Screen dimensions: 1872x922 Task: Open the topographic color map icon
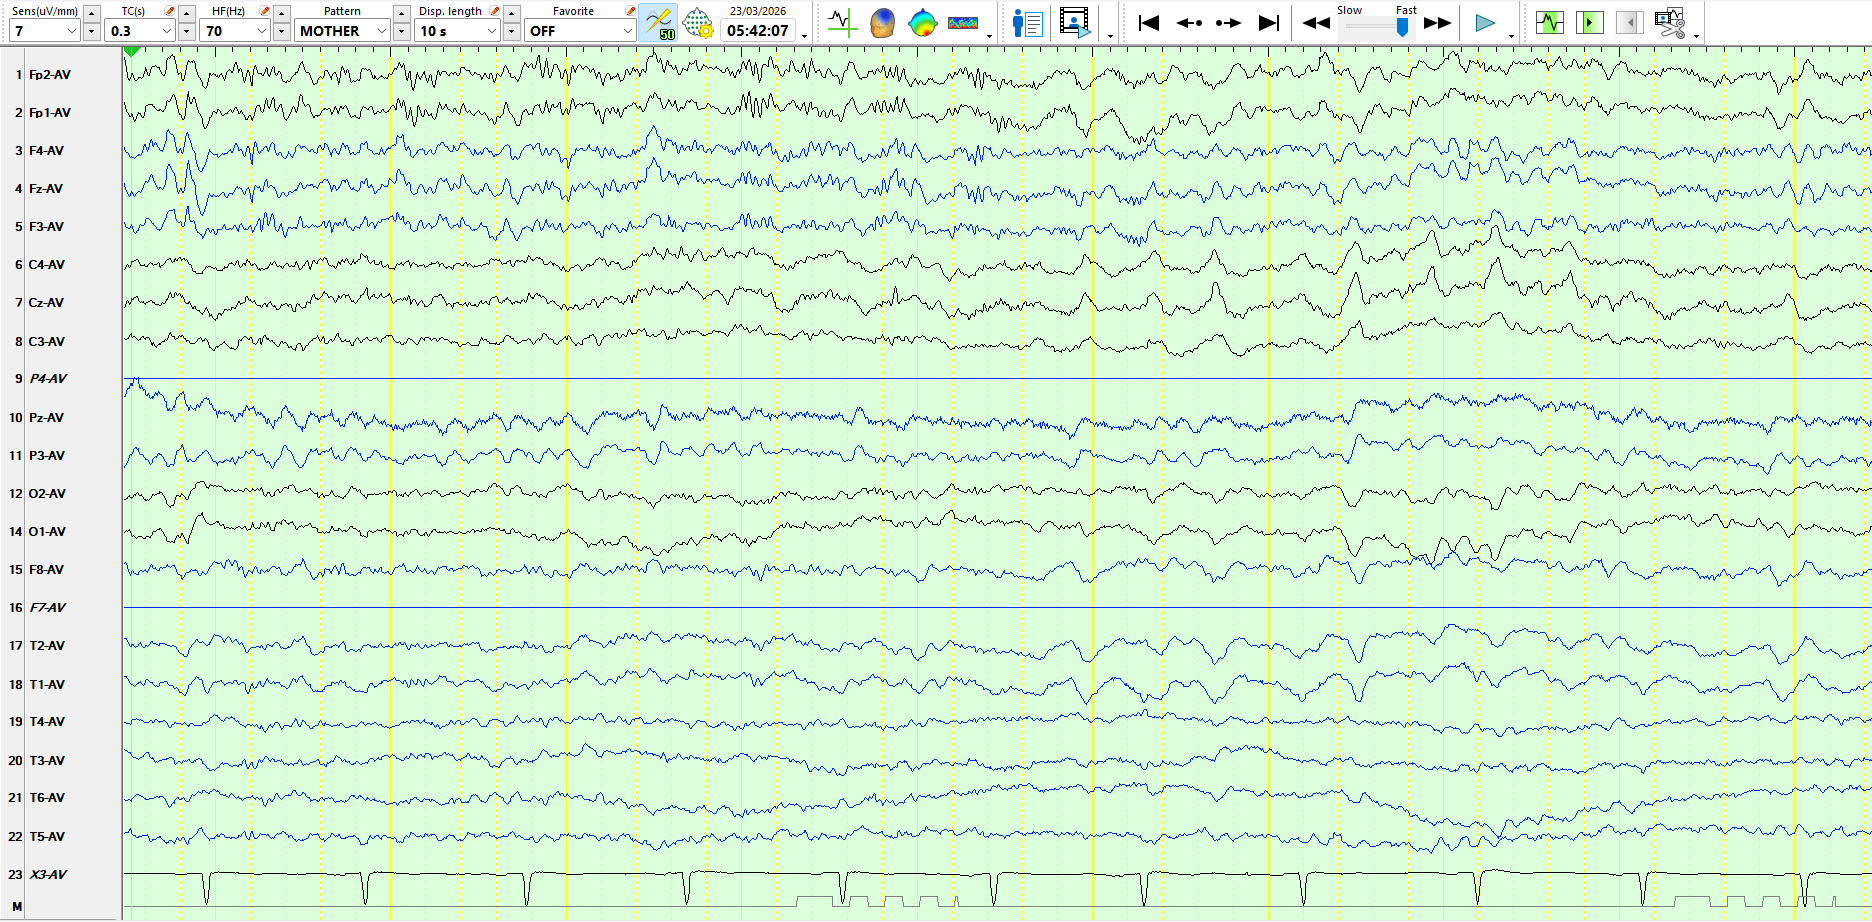point(922,23)
